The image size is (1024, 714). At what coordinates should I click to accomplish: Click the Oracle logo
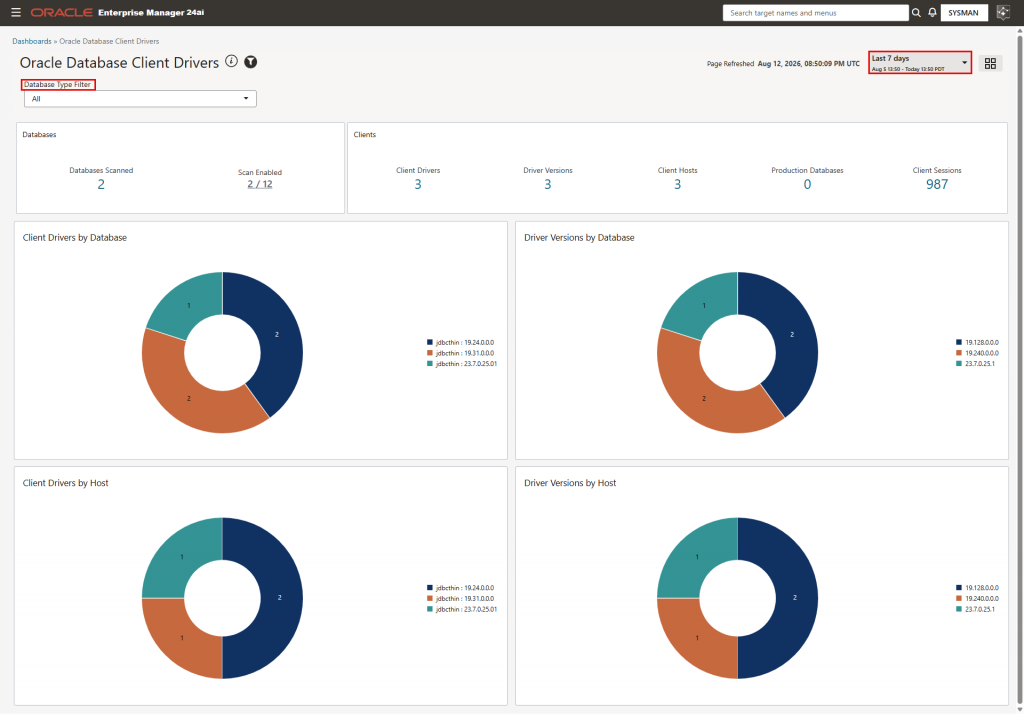pos(61,12)
